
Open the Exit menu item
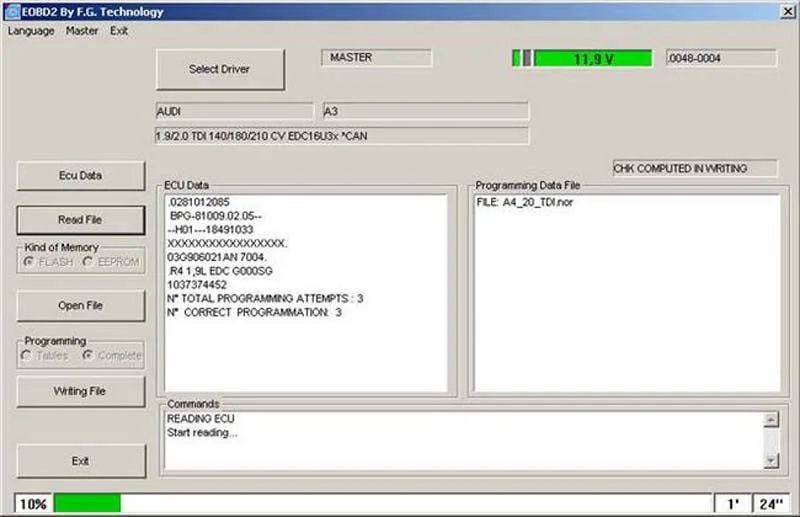119,31
